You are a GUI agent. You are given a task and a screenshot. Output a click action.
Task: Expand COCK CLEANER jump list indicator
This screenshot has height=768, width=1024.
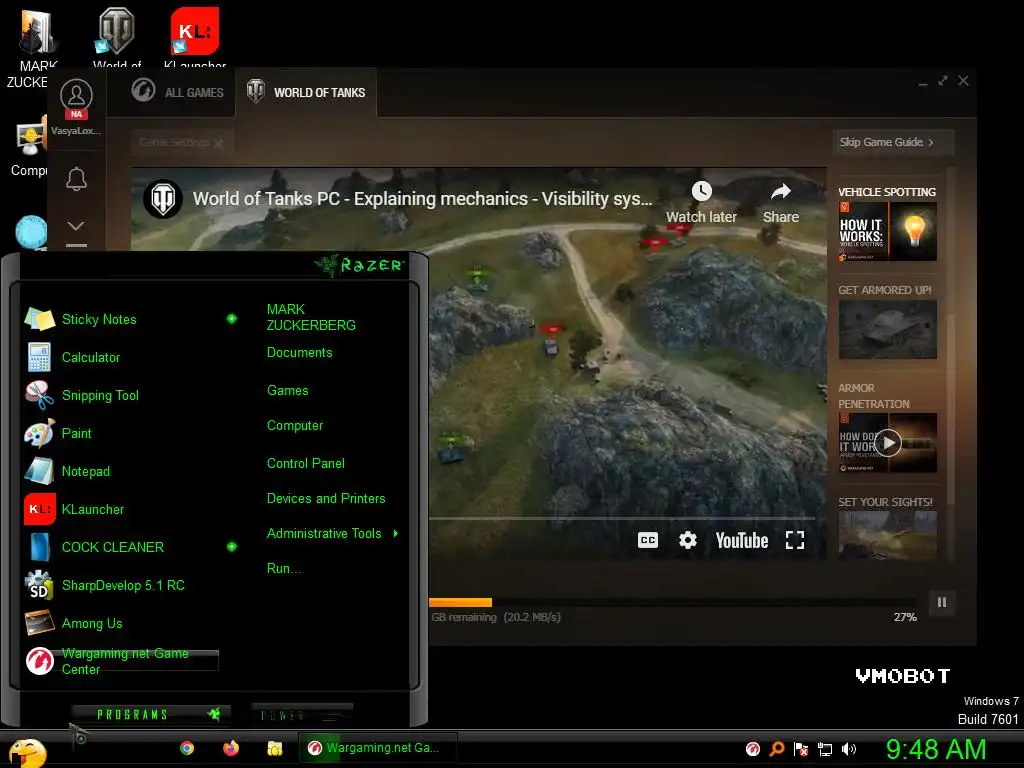[232, 547]
